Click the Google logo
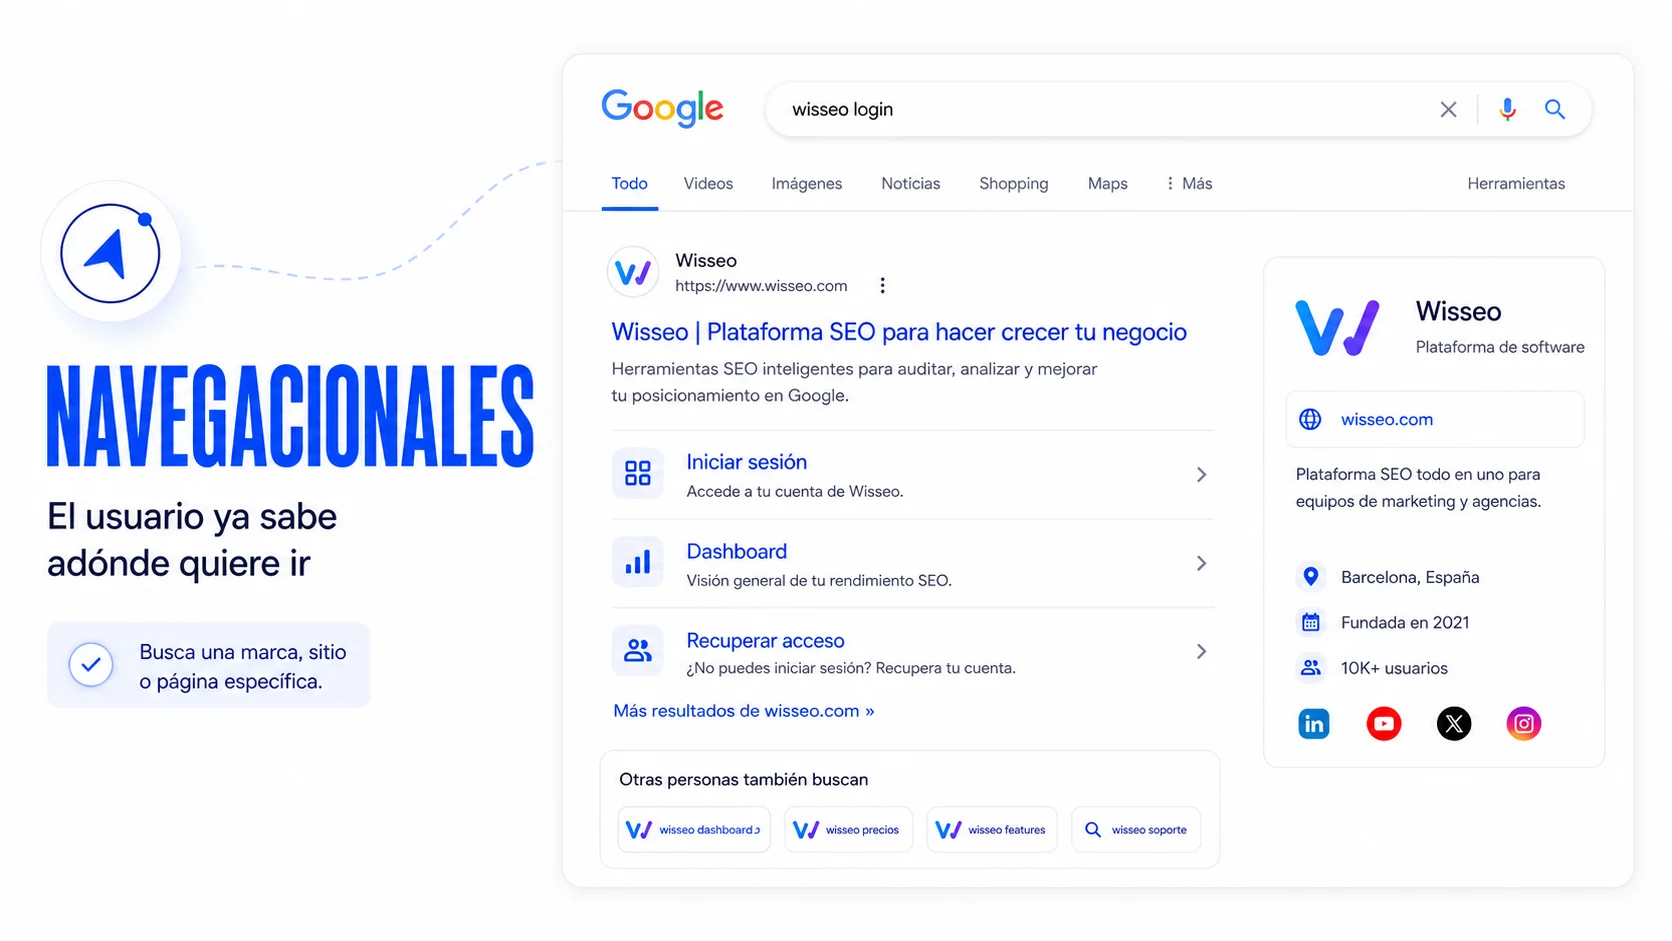This screenshot has height=941, width=1672. point(662,108)
